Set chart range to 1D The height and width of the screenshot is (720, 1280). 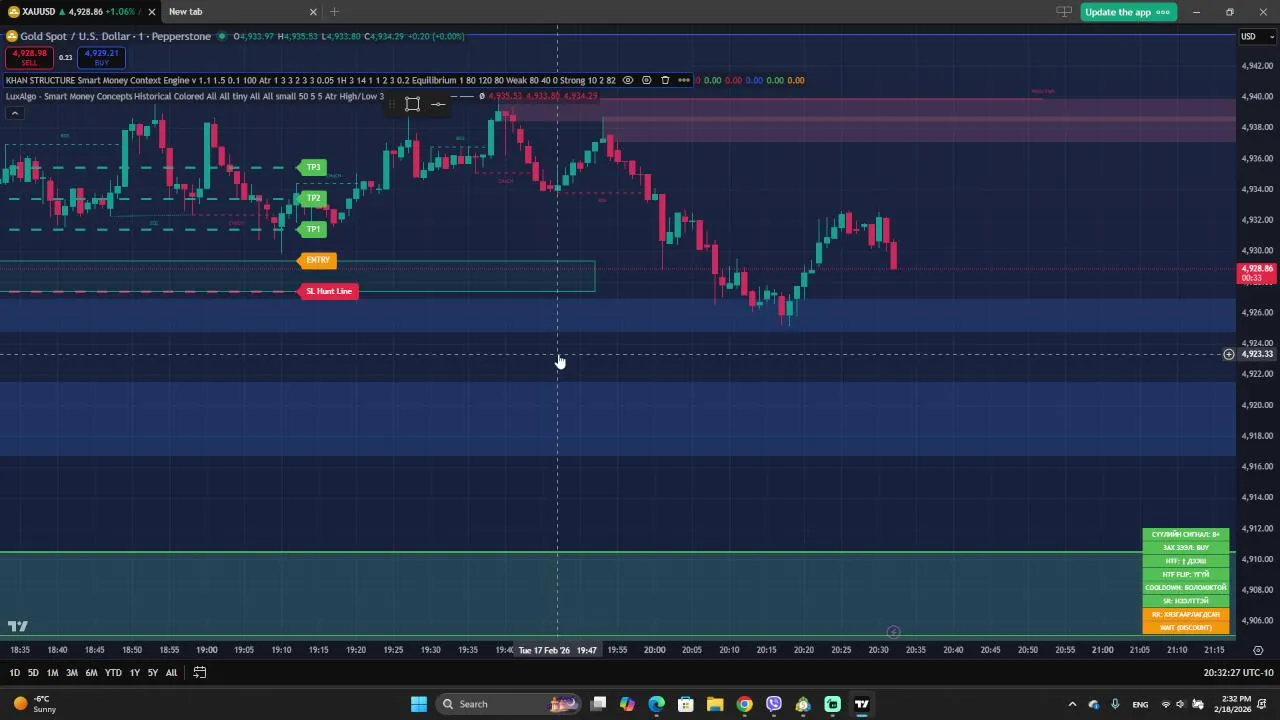(x=14, y=673)
